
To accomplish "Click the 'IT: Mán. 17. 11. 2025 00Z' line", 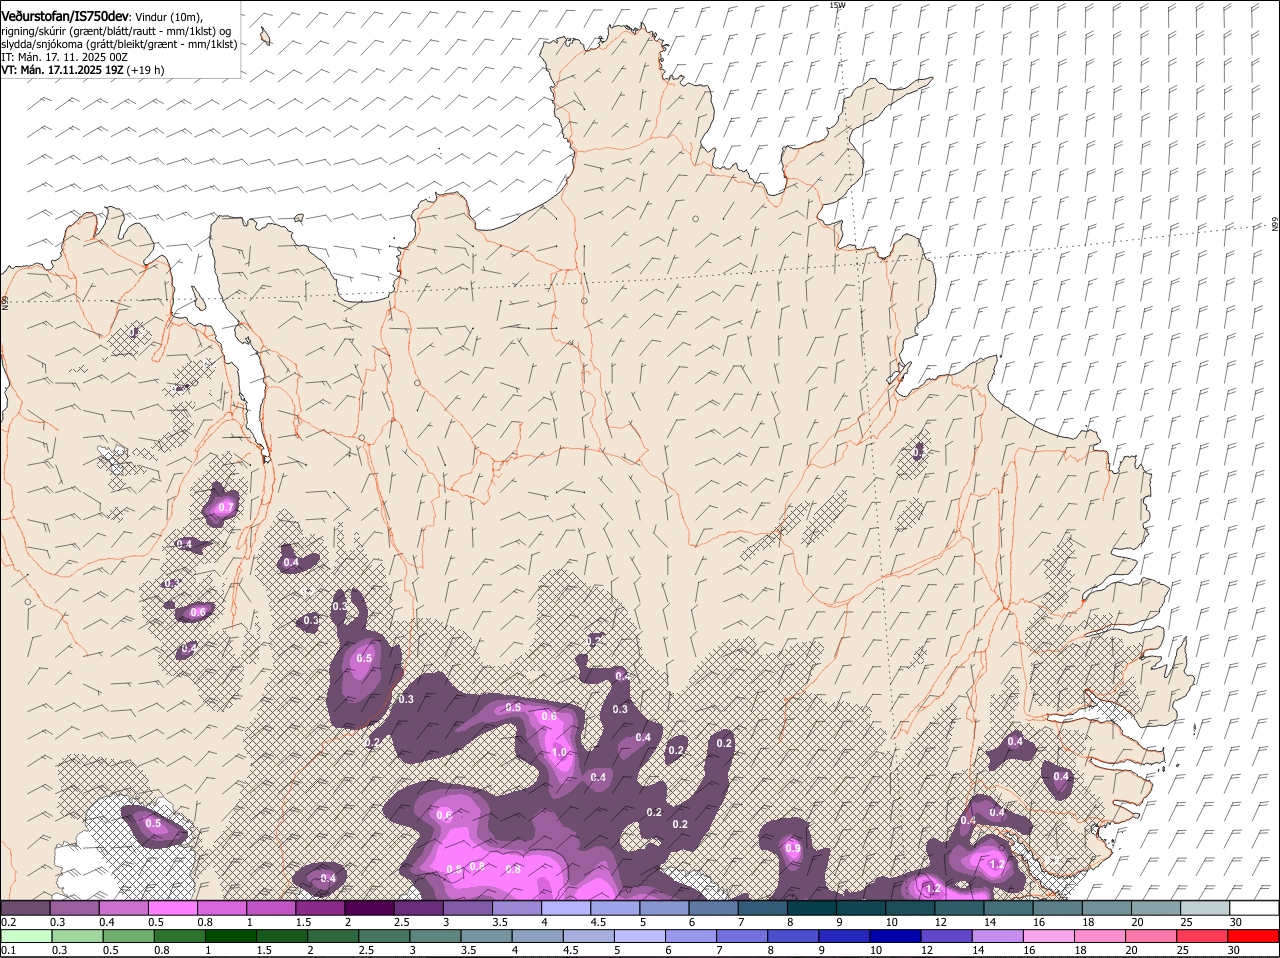I will click(x=64, y=57).
